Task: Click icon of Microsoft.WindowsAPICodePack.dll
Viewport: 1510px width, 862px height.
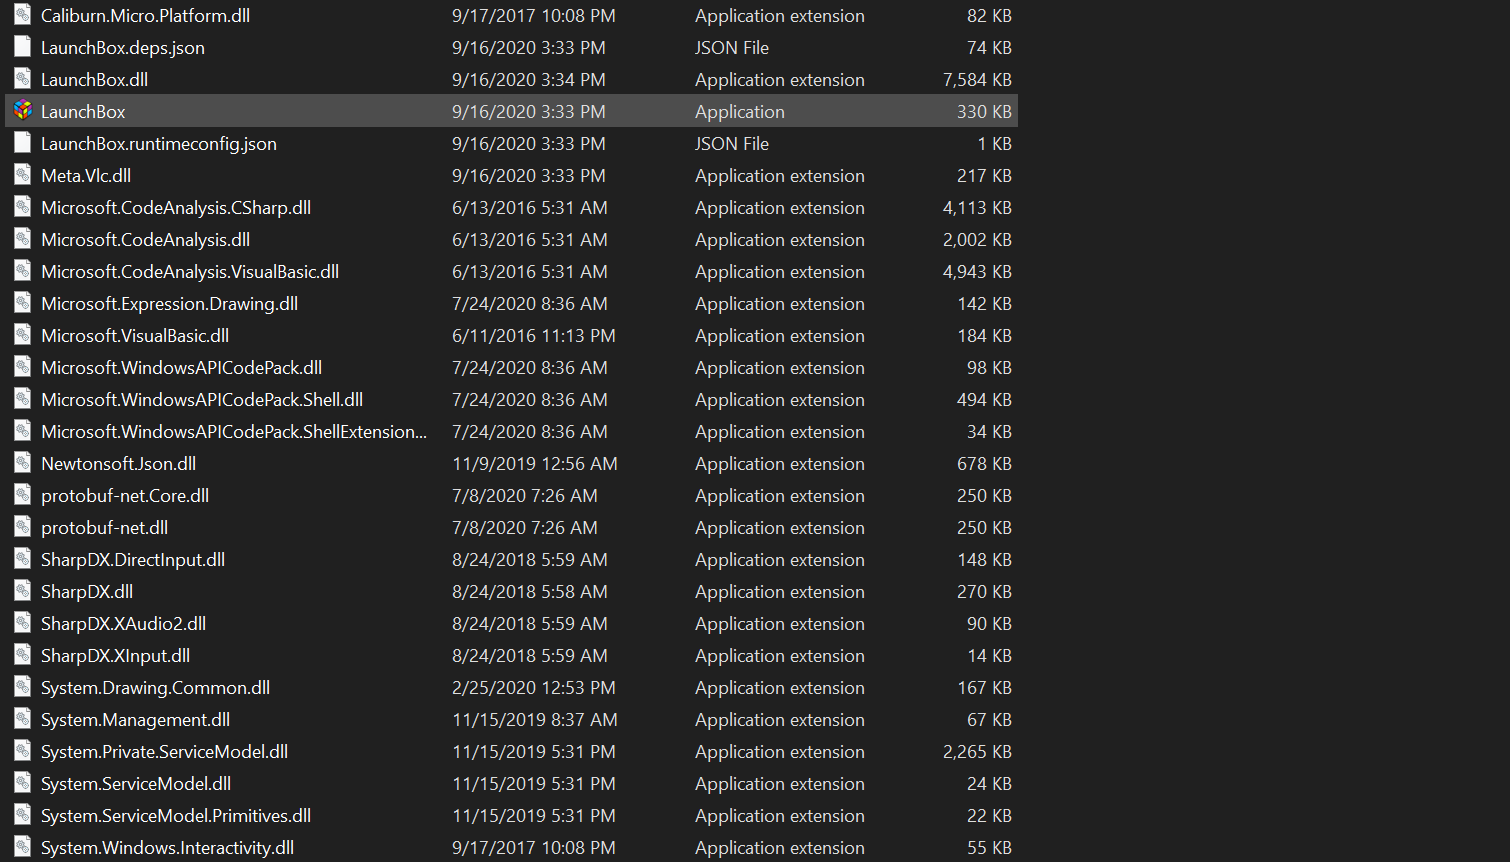Action: [22, 367]
